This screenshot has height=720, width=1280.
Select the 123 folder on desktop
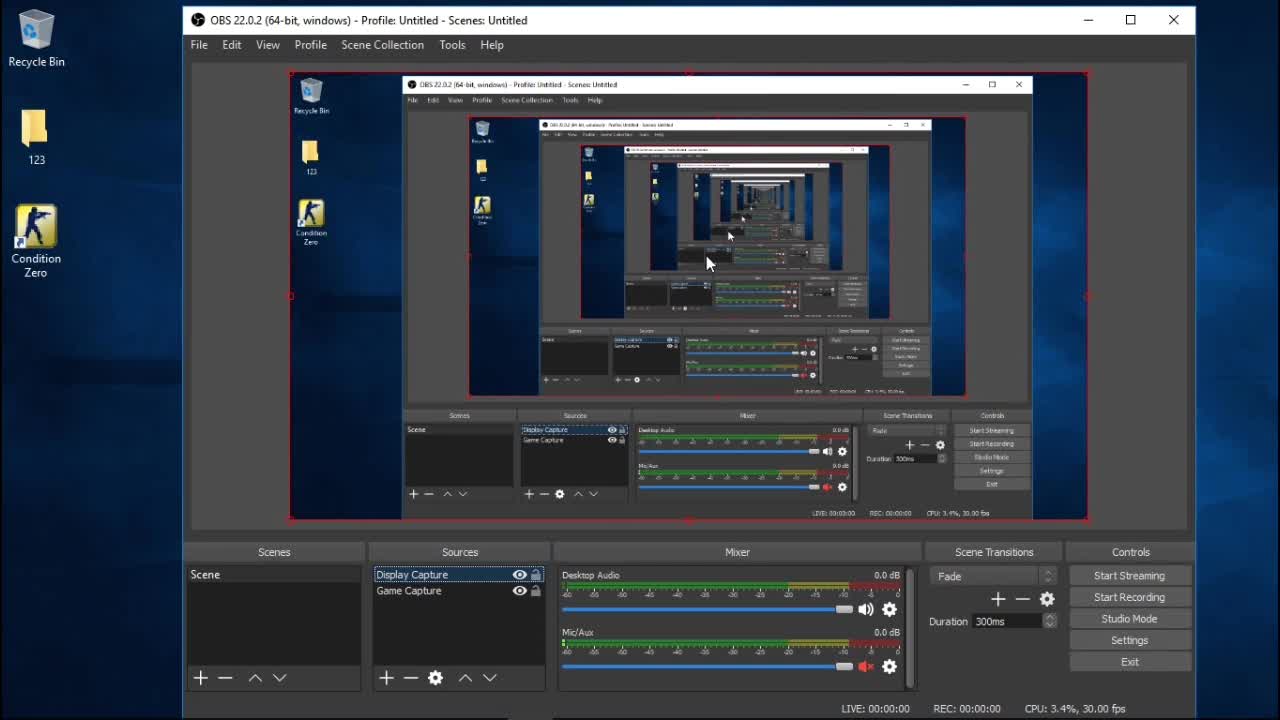coord(36,137)
